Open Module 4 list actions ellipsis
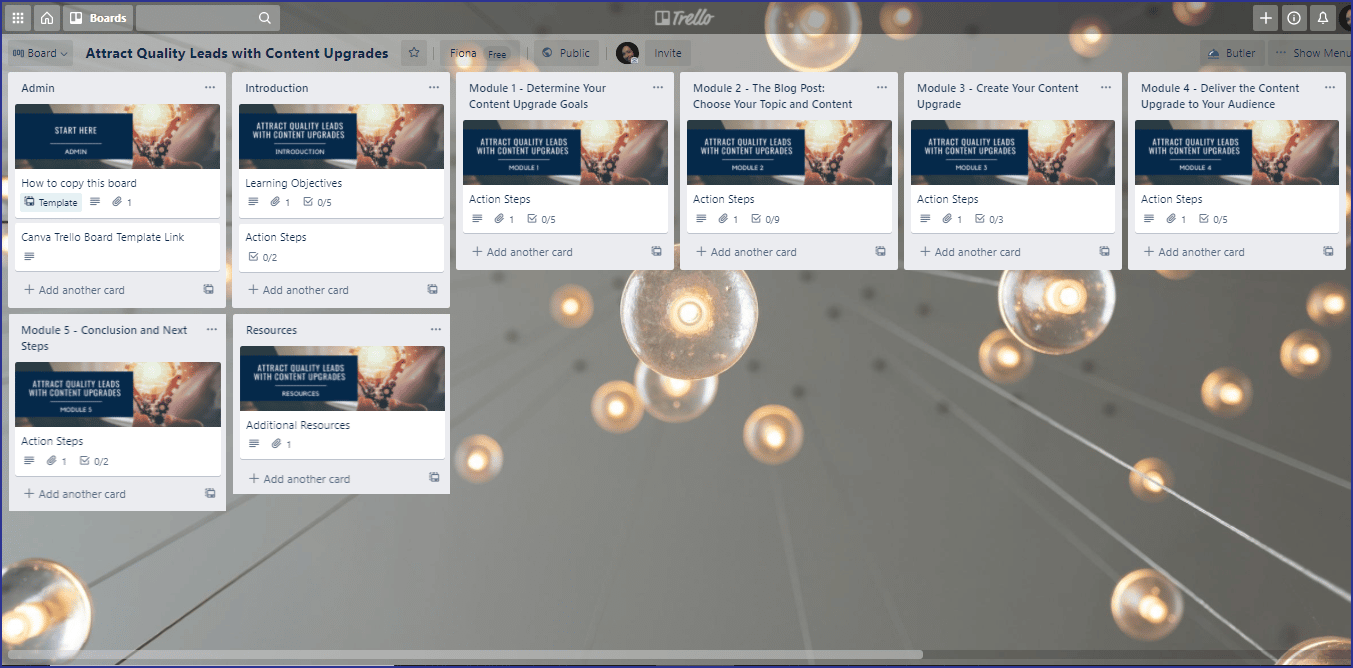The image size is (1353, 668). coord(1330,88)
